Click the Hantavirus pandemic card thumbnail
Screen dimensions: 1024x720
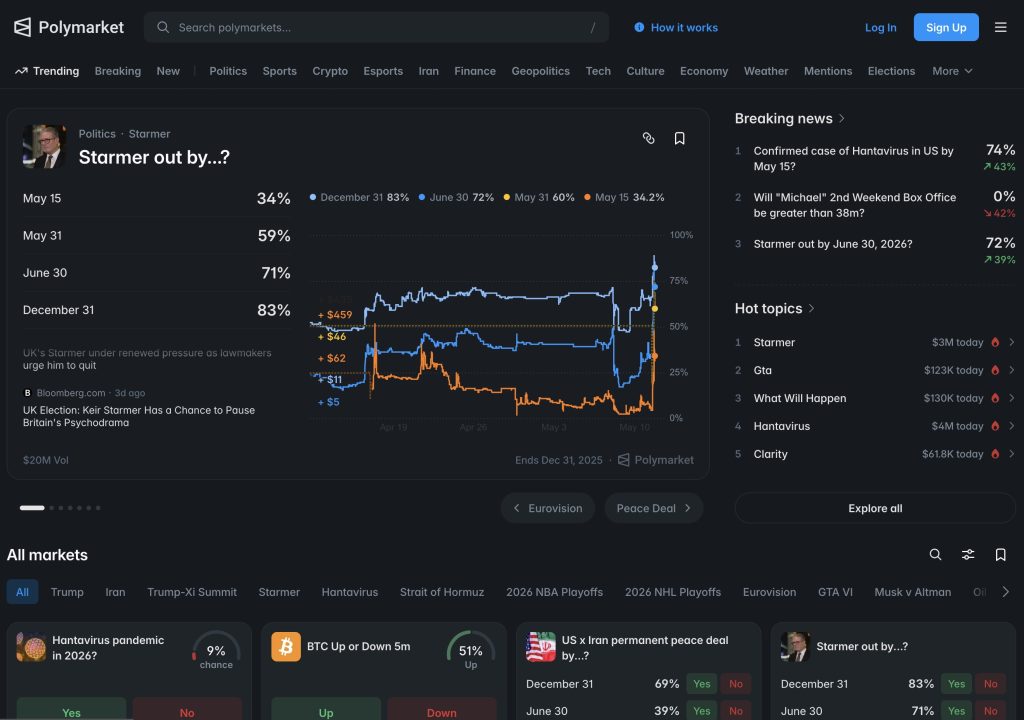click(x=31, y=647)
